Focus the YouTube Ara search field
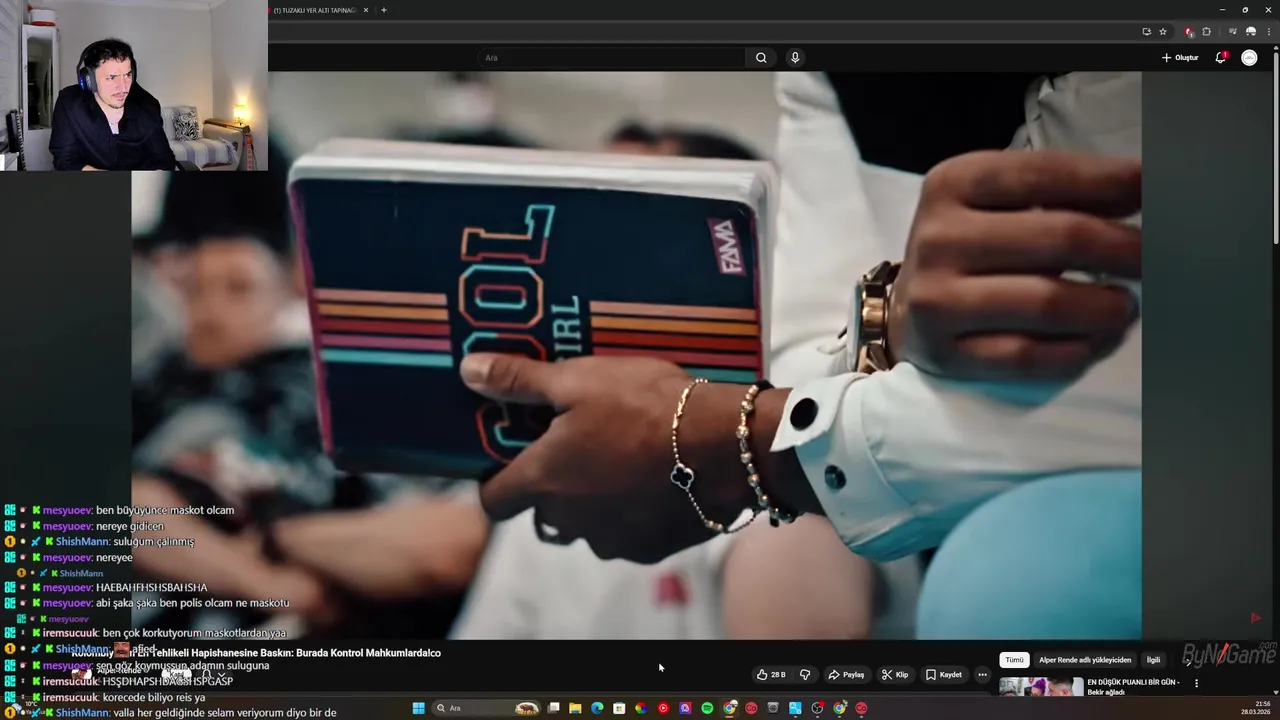The height and width of the screenshot is (720, 1280). click(x=612, y=58)
